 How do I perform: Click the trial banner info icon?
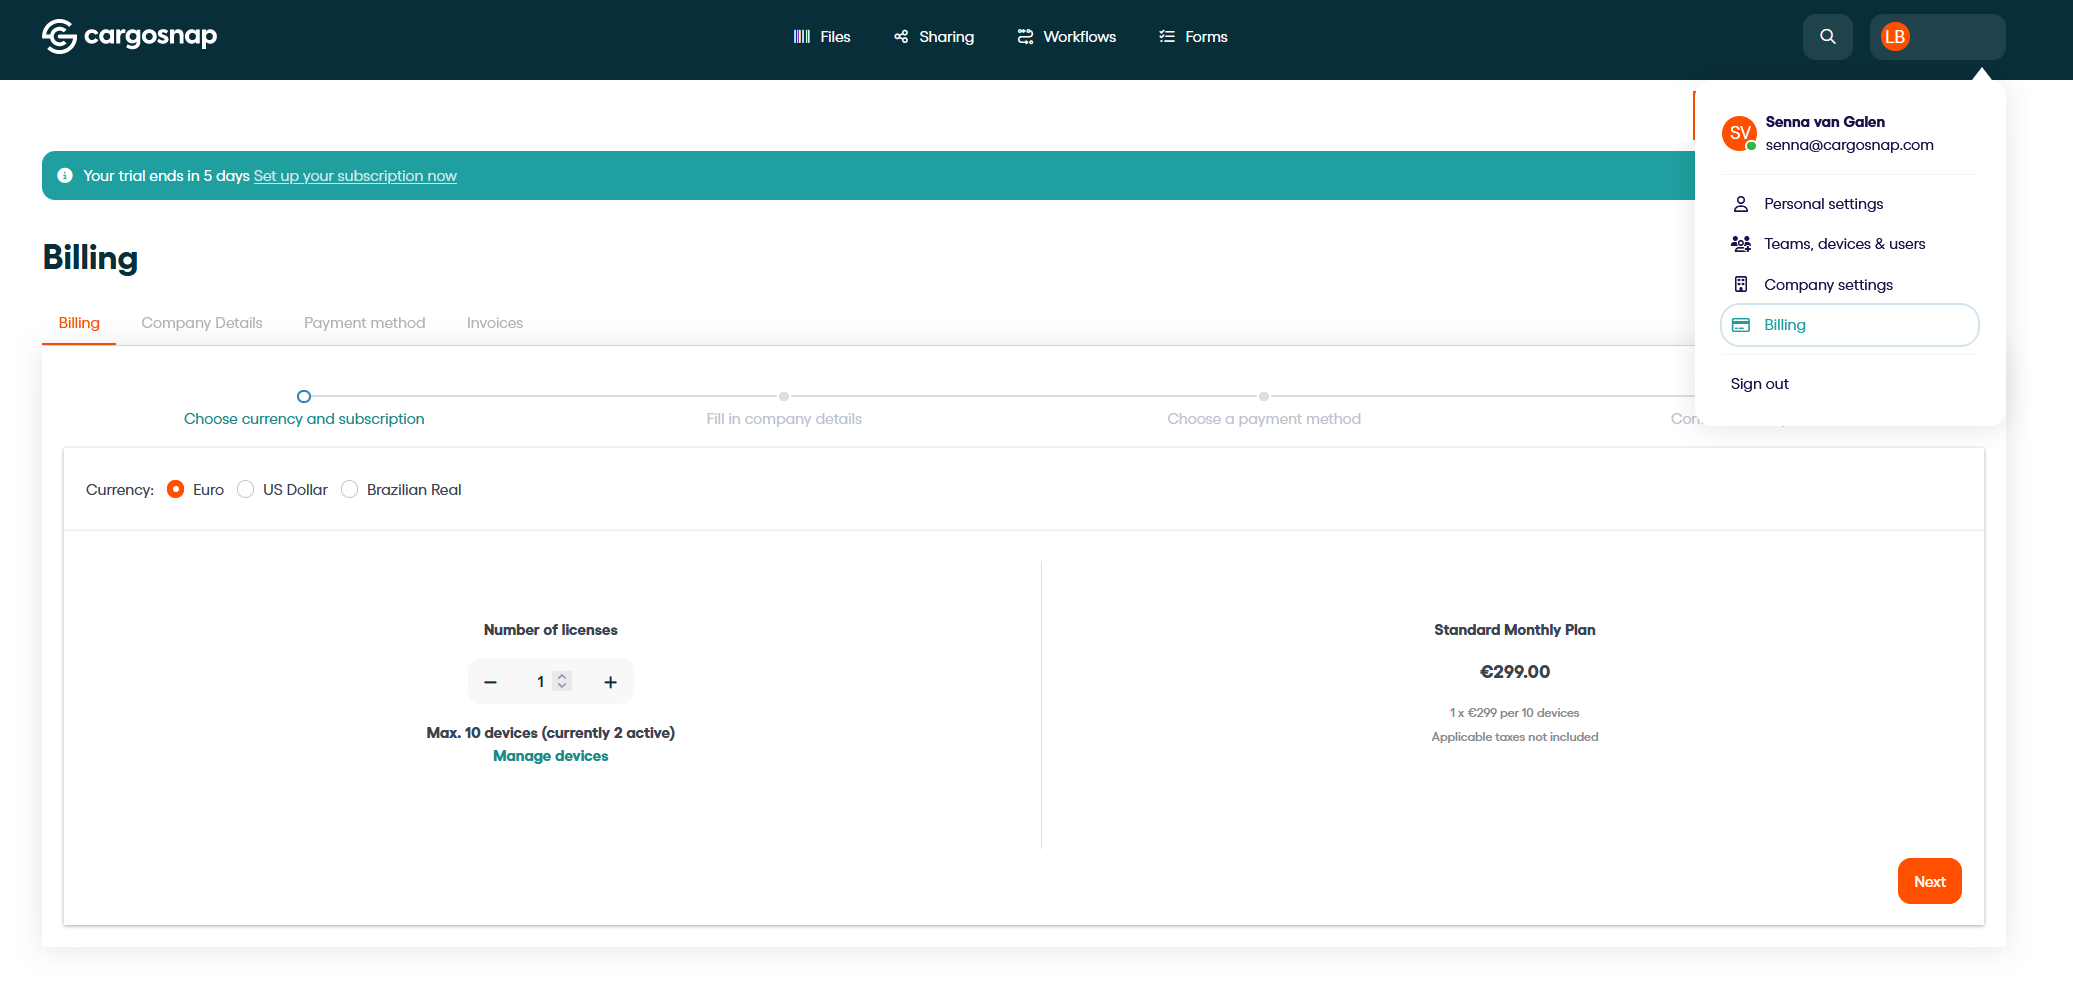(65, 176)
